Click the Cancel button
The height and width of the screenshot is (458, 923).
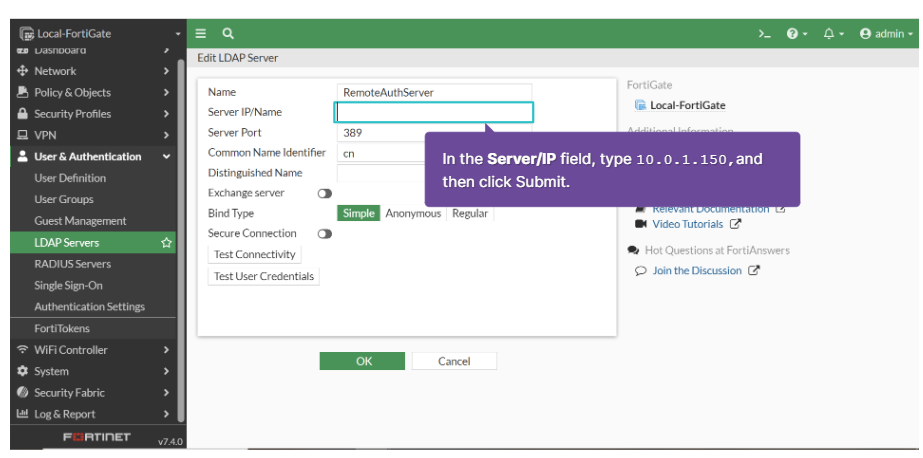tap(454, 361)
